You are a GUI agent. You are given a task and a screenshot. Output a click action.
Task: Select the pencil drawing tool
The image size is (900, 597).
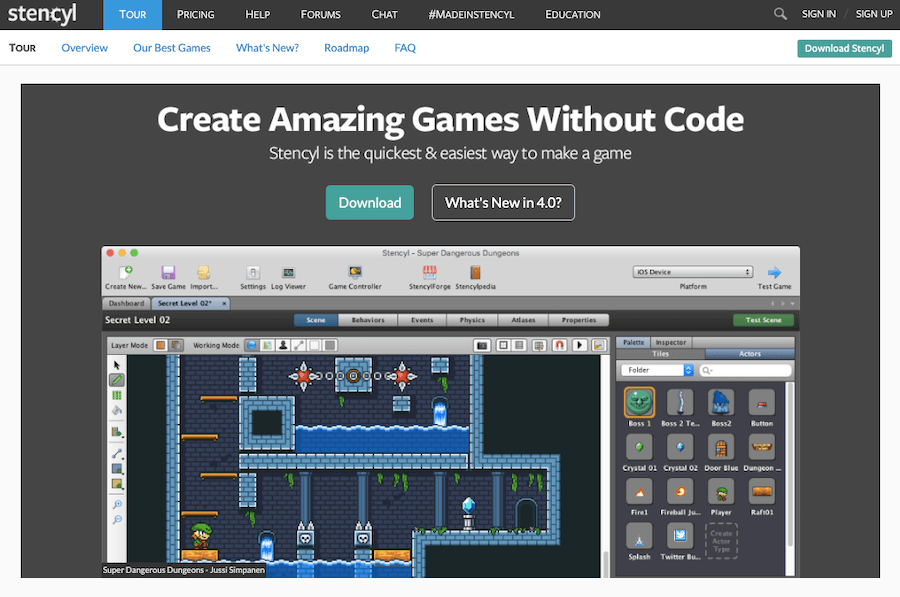point(117,380)
